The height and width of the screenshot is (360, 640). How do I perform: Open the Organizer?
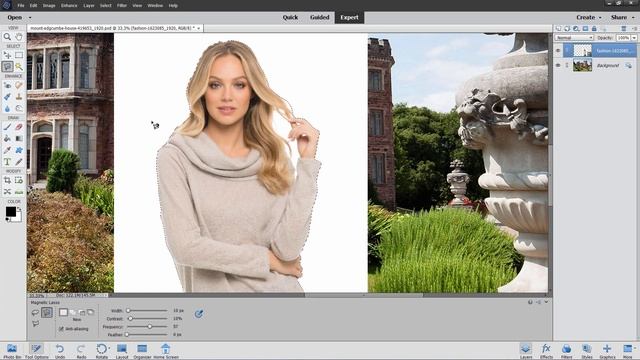coord(142,351)
